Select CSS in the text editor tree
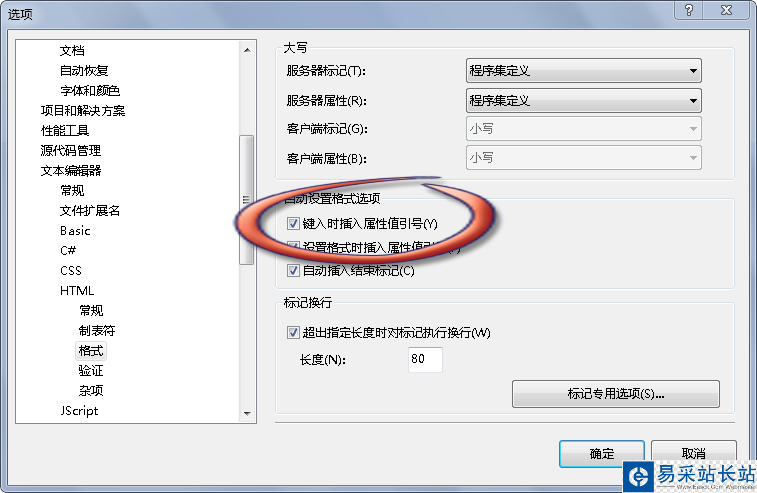757x493 pixels. coord(71,270)
